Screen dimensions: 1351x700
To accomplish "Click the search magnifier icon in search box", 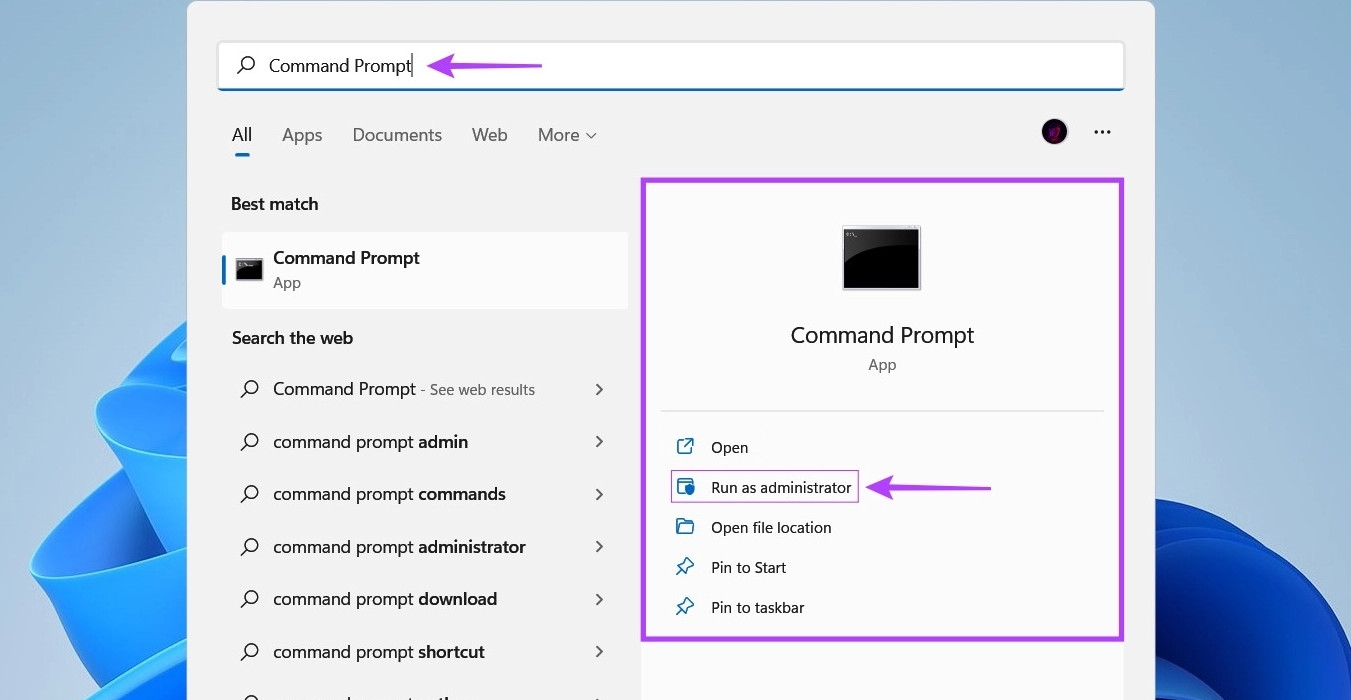I will coord(246,66).
